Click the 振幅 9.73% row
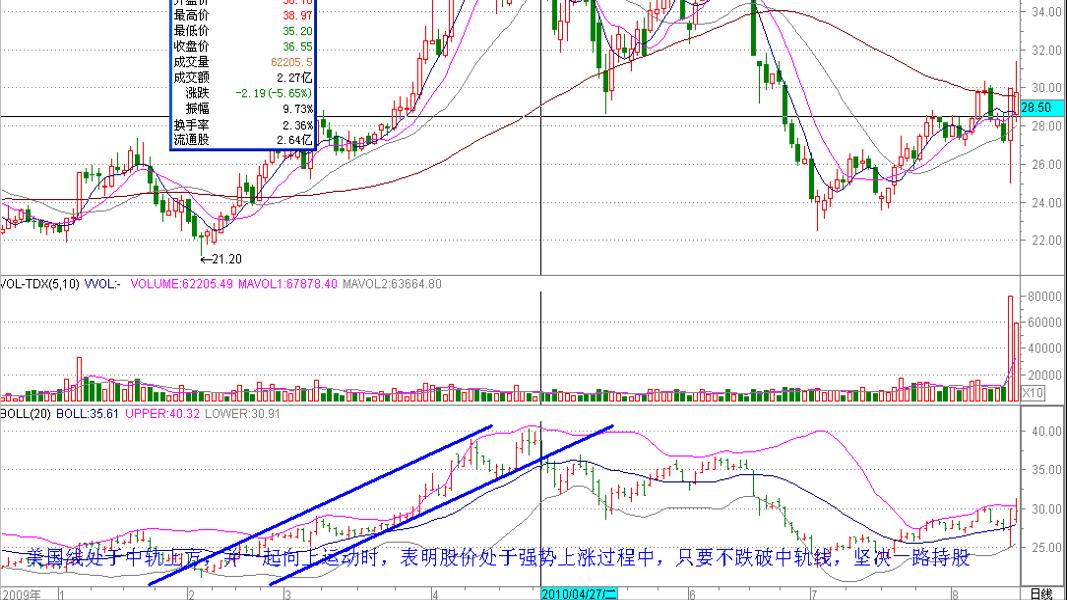The height and width of the screenshot is (600, 1067). 243,108
